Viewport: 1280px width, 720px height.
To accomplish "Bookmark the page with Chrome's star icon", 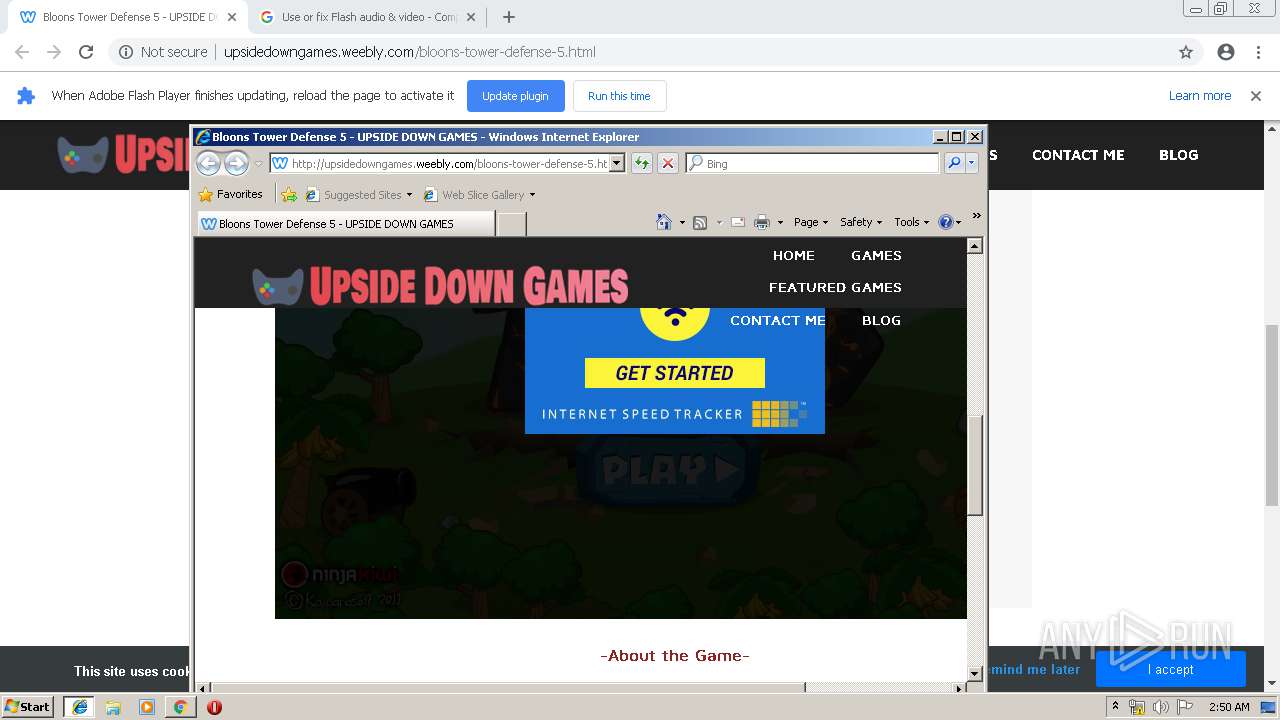I will click(x=1186, y=52).
